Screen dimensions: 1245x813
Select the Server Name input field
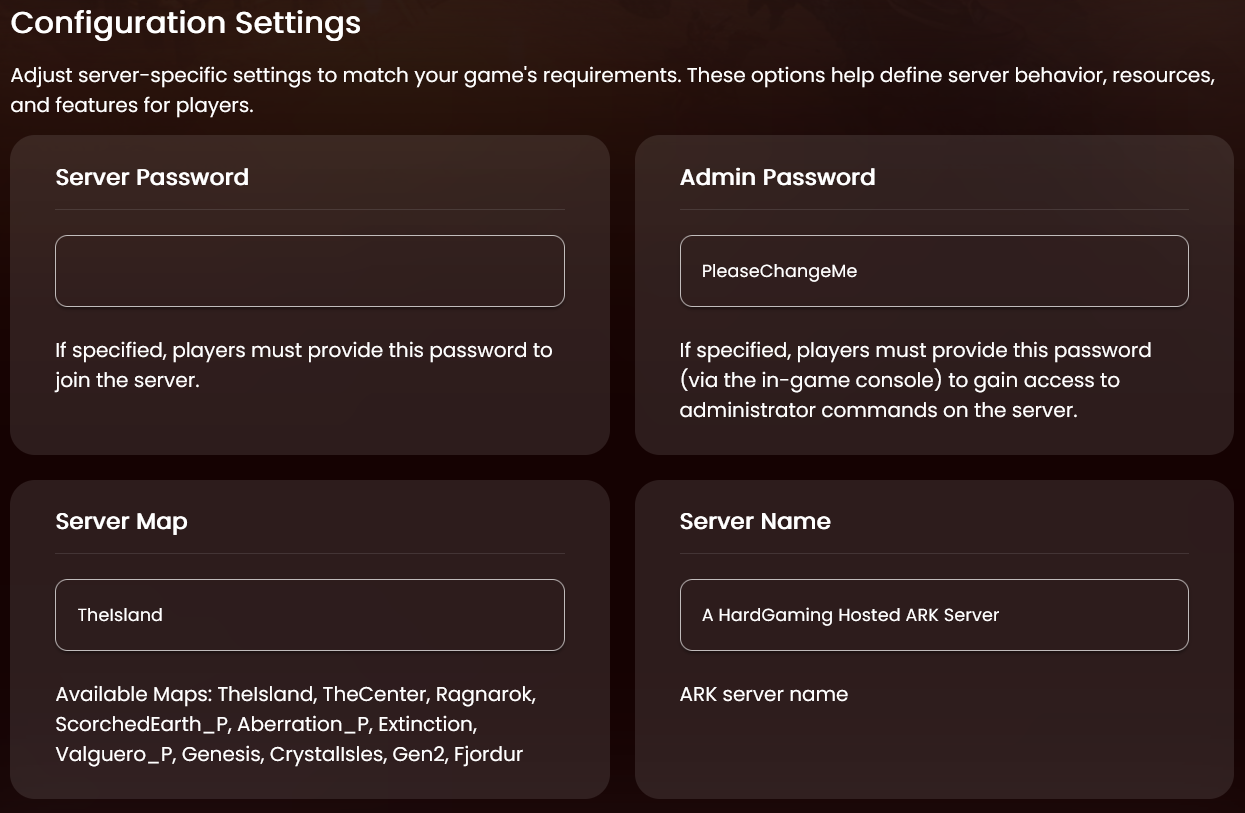(x=933, y=615)
